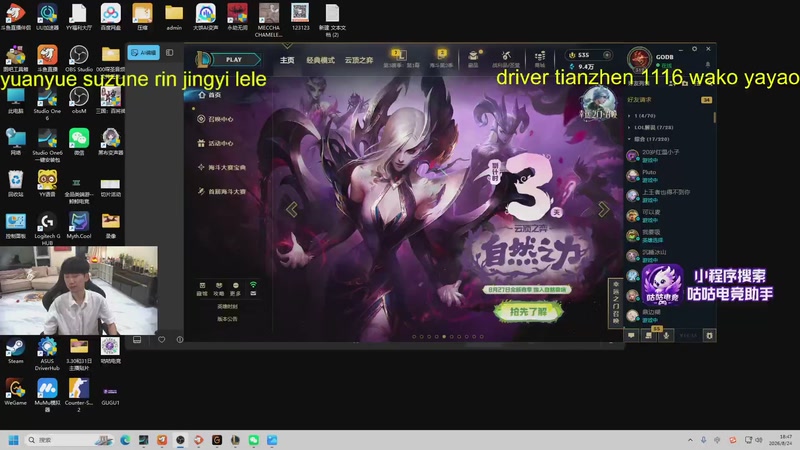Open the loot box collection icon
The image size is (800, 450).
[473, 57]
